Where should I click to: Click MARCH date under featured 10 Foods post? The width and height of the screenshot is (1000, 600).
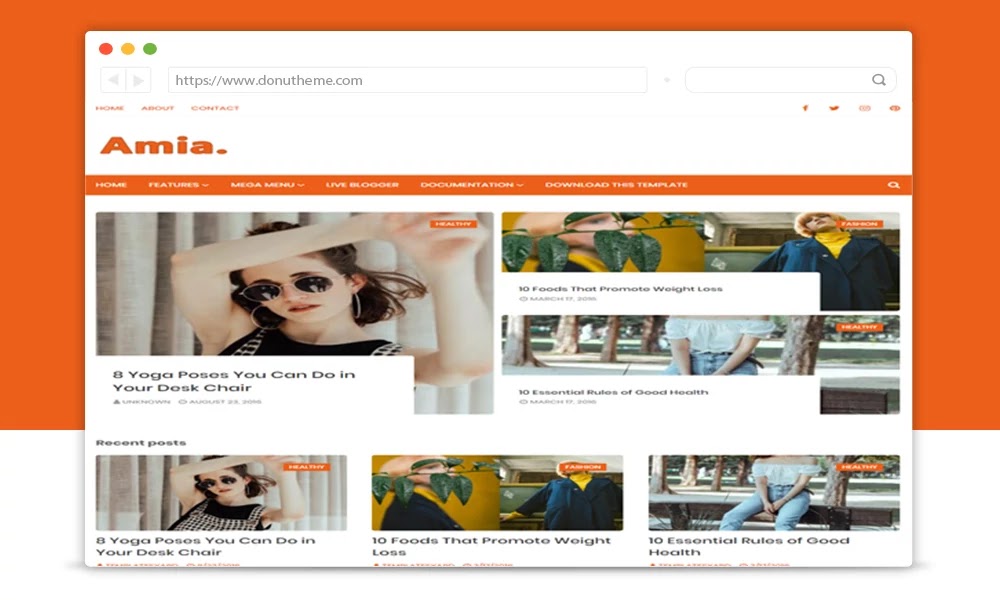(x=558, y=299)
